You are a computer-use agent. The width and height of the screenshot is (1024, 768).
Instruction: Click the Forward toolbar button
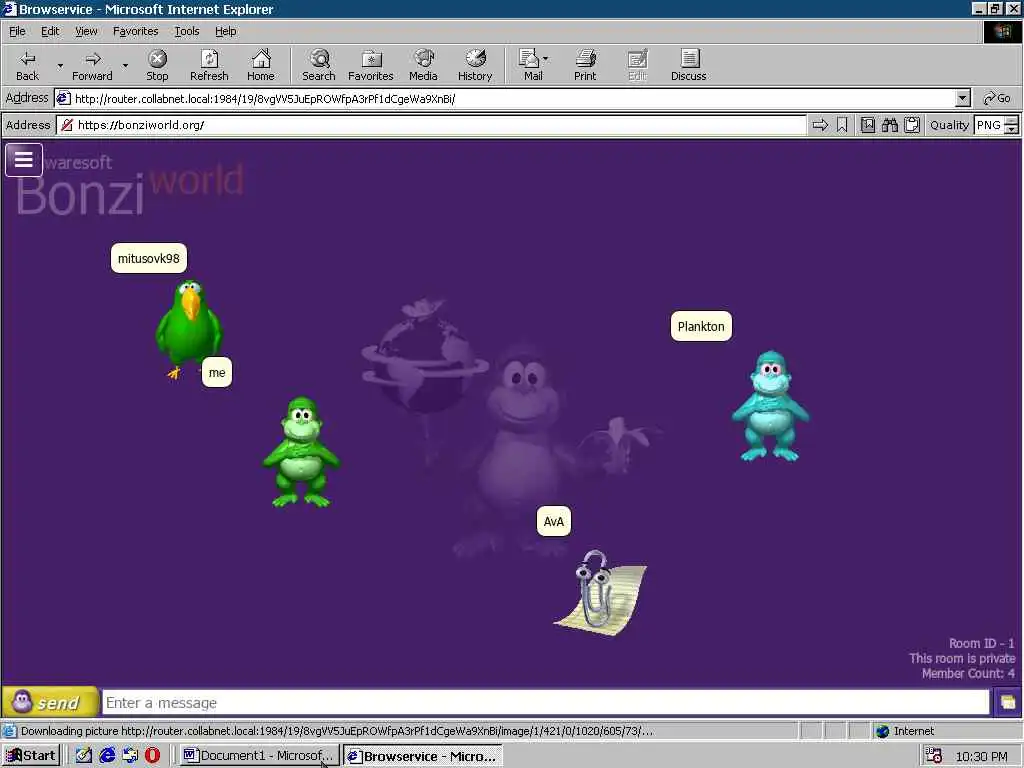(92, 65)
